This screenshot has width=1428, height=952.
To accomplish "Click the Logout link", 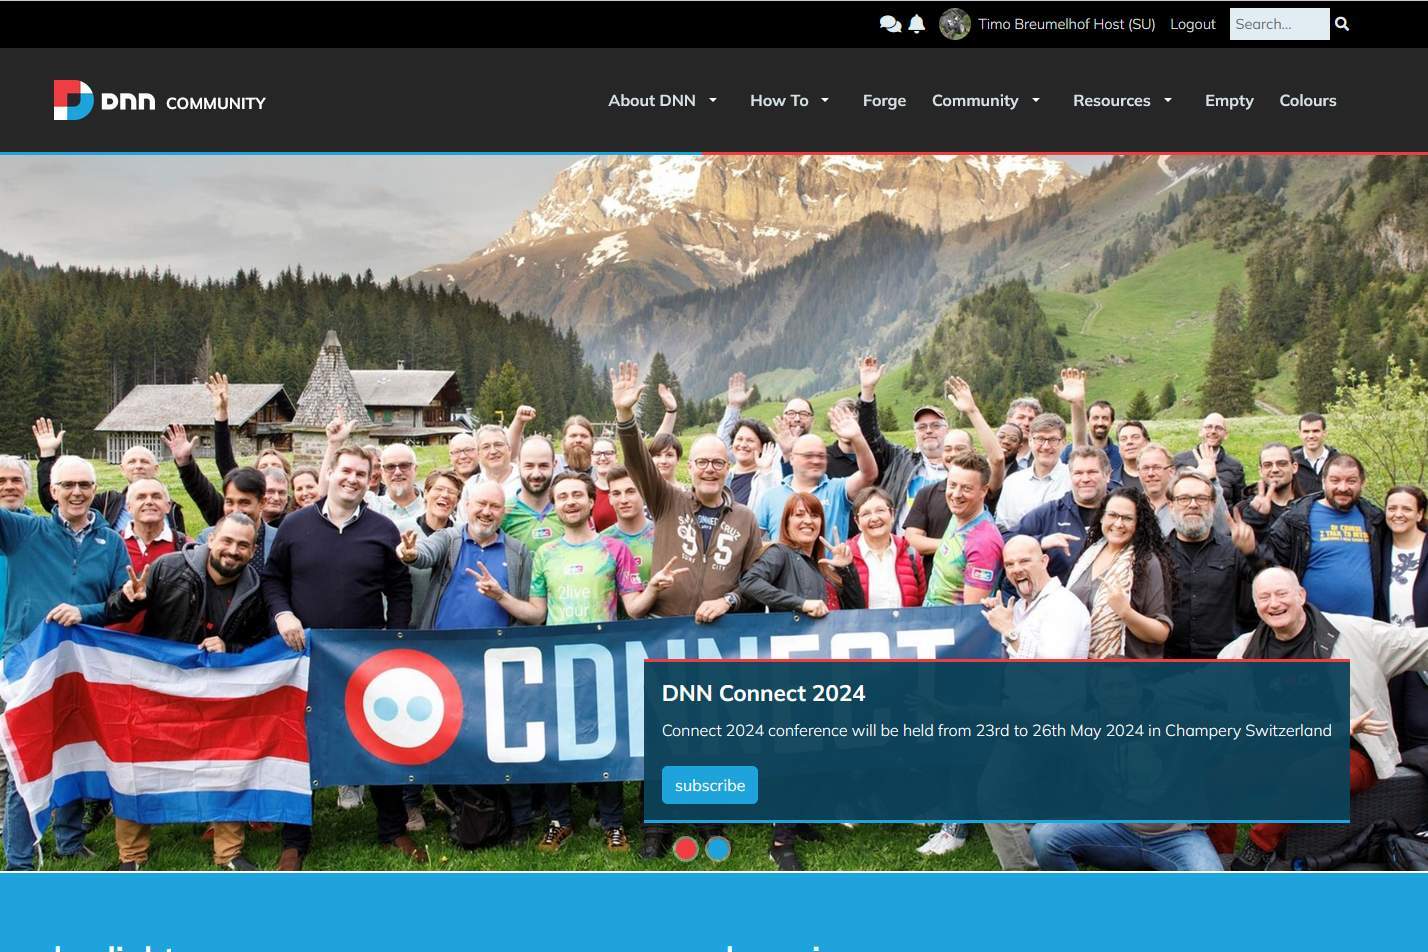I will tap(1193, 24).
